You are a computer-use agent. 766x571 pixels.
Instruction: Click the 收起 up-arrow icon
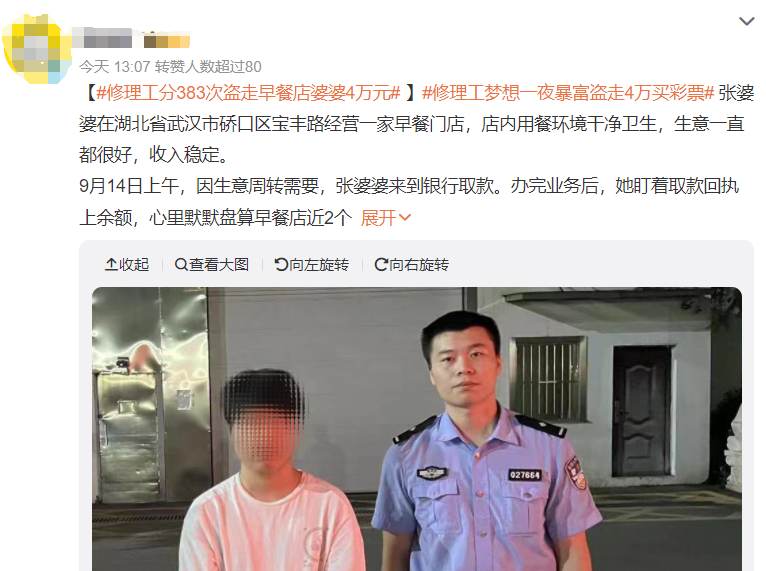point(111,265)
